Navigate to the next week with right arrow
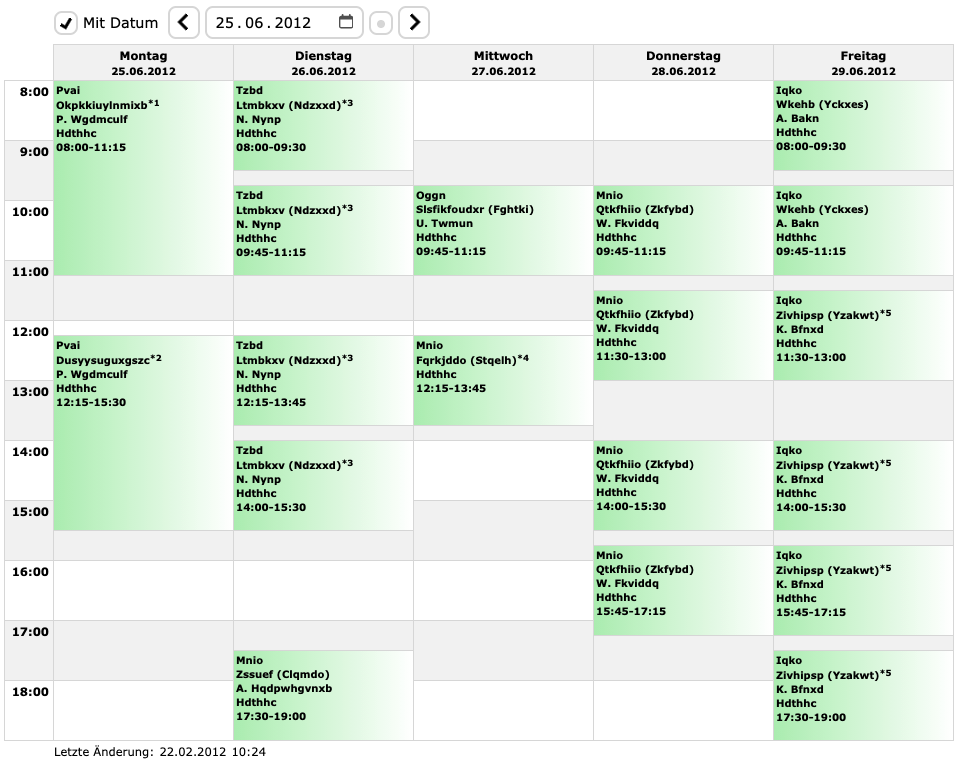962x760 pixels. coord(414,22)
